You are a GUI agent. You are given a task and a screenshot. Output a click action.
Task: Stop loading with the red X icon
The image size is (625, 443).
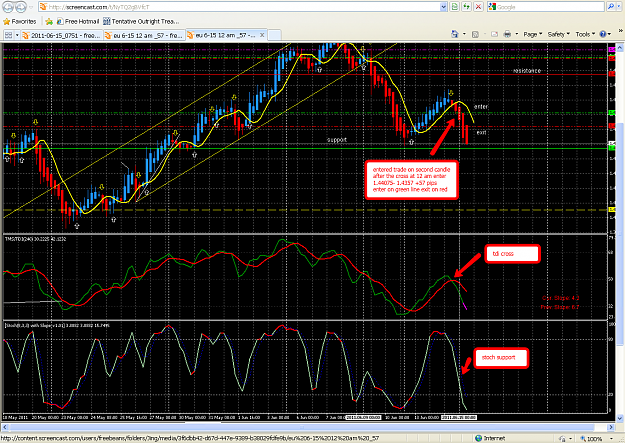click(478, 7)
